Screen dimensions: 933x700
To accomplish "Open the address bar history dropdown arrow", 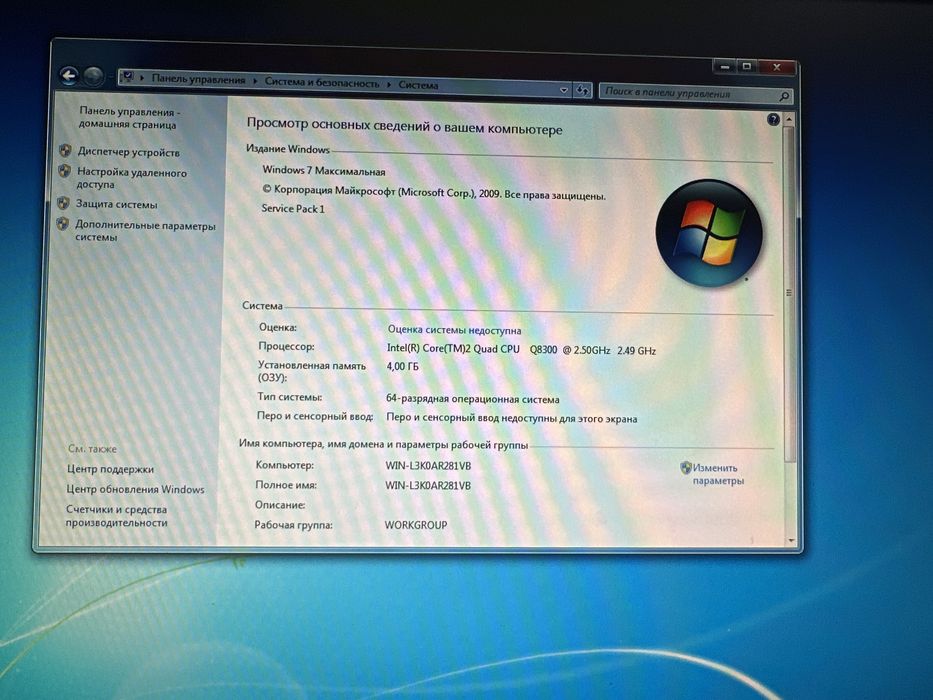I will [x=563, y=90].
